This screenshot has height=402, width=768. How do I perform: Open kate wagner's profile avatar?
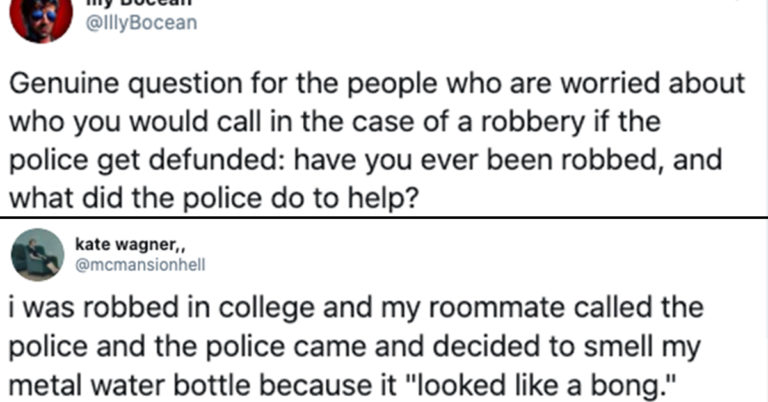38,253
